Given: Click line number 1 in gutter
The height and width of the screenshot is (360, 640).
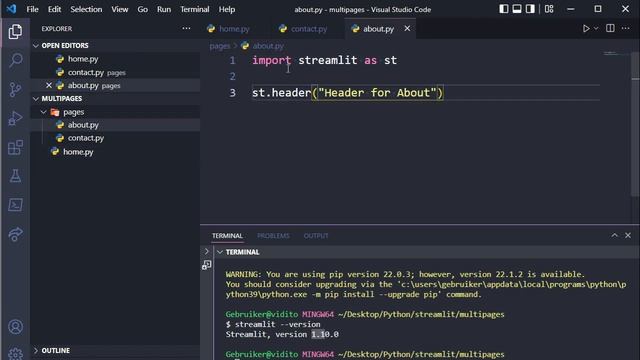Looking at the screenshot, I should (232, 60).
